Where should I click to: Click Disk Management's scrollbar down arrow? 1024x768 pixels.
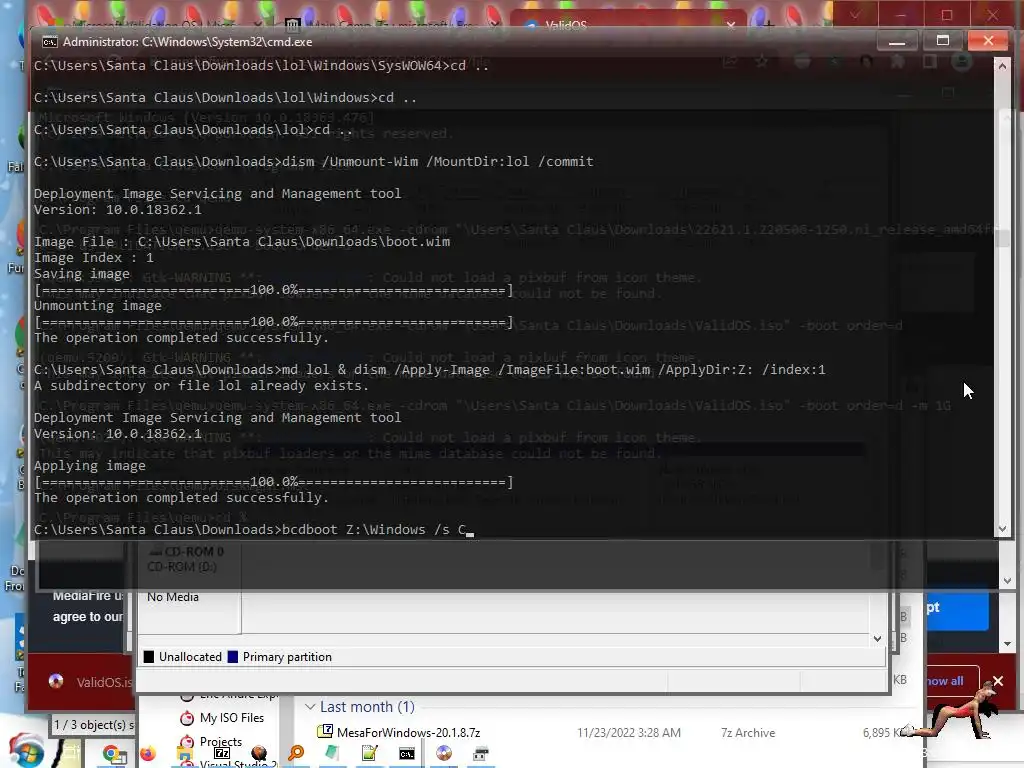click(x=877, y=639)
